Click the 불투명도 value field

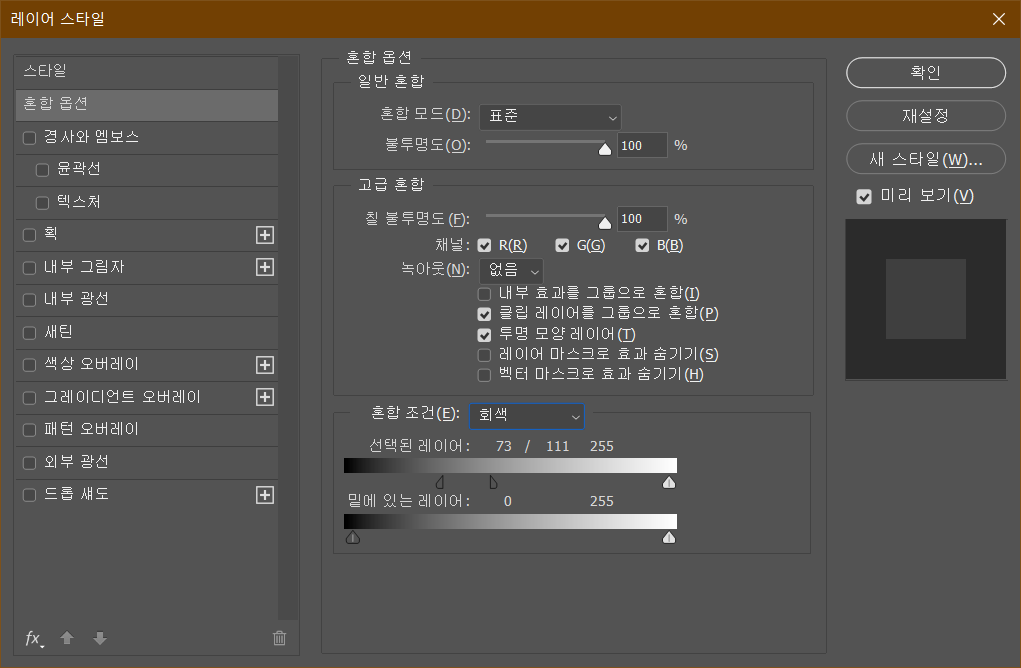[x=641, y=145]
